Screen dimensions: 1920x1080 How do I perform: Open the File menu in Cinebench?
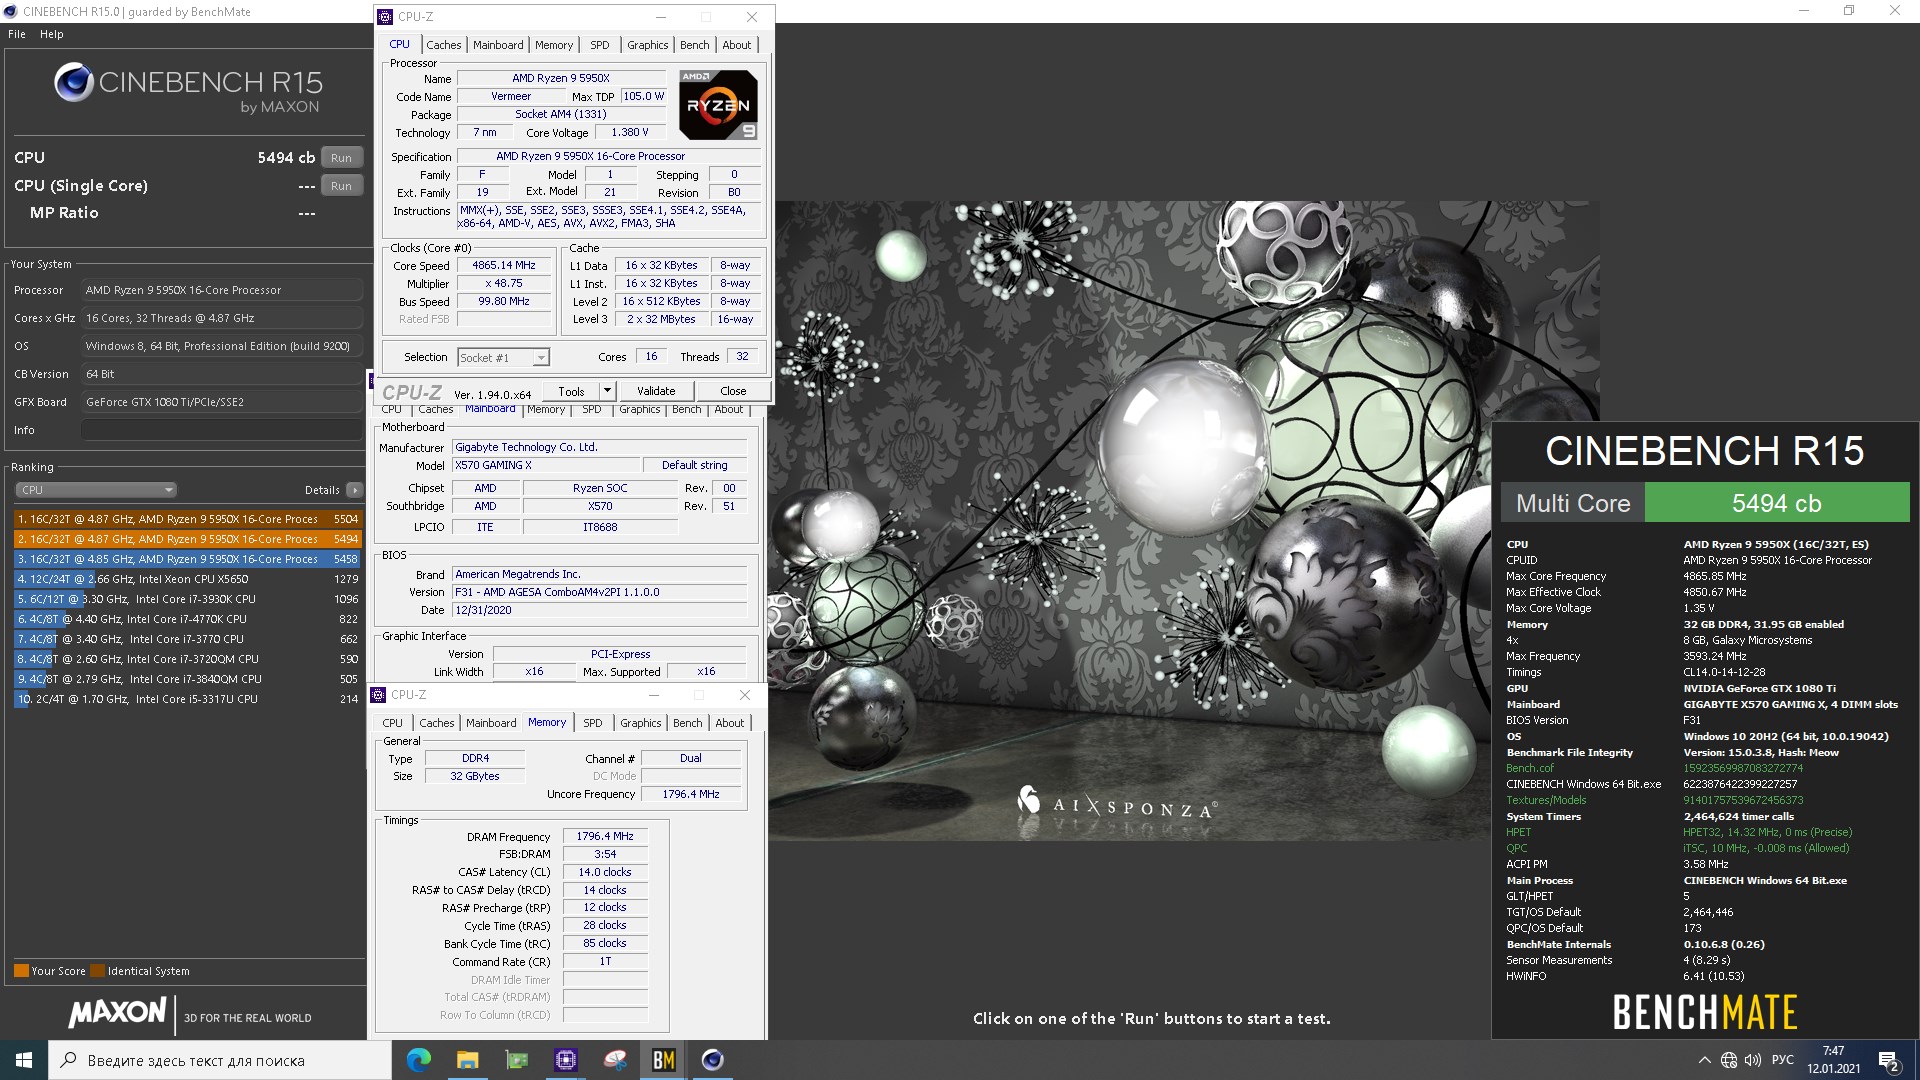[17, 34]
